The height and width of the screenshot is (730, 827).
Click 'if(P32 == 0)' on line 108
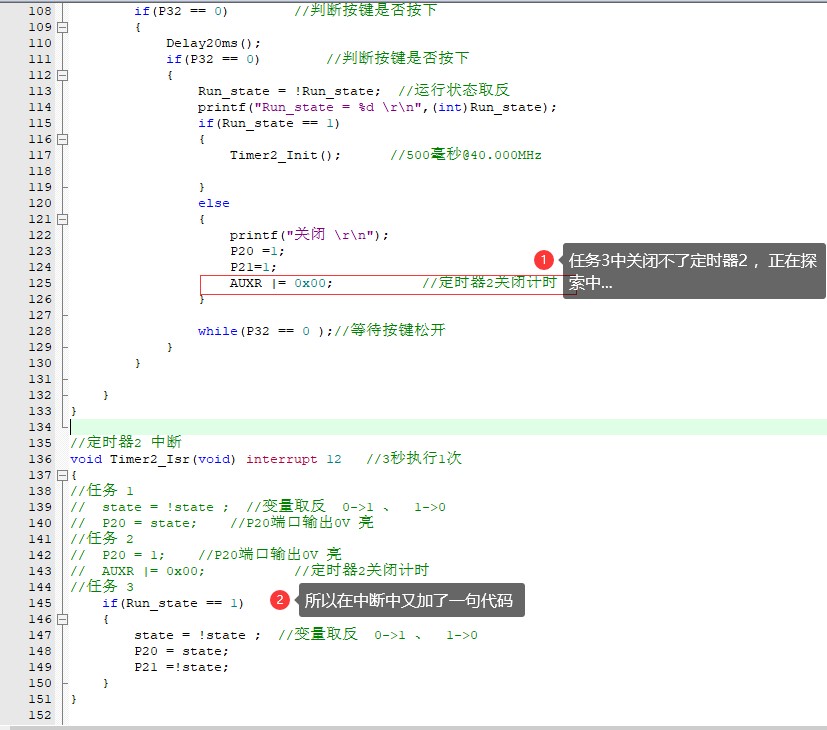181,12
